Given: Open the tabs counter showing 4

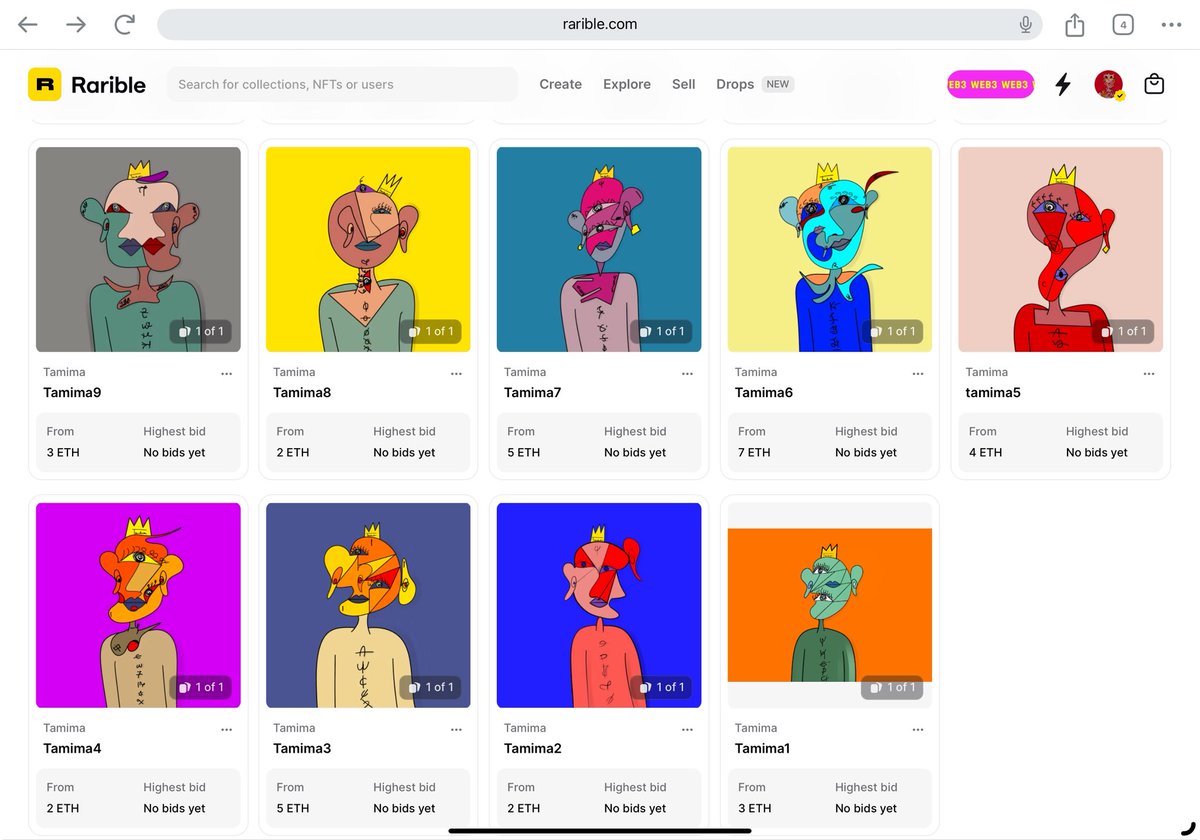Looking at the screenshot, I should coord(1123,25).
